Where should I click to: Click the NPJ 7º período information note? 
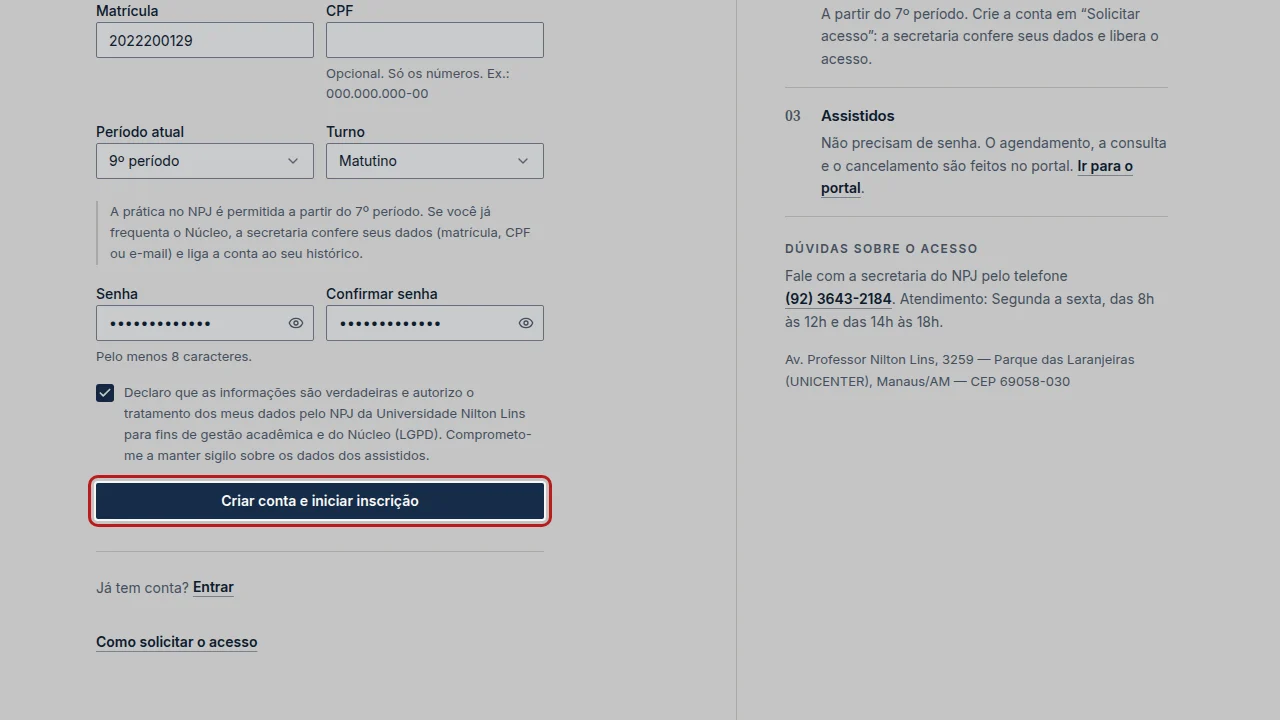click(x=321, y=232)
